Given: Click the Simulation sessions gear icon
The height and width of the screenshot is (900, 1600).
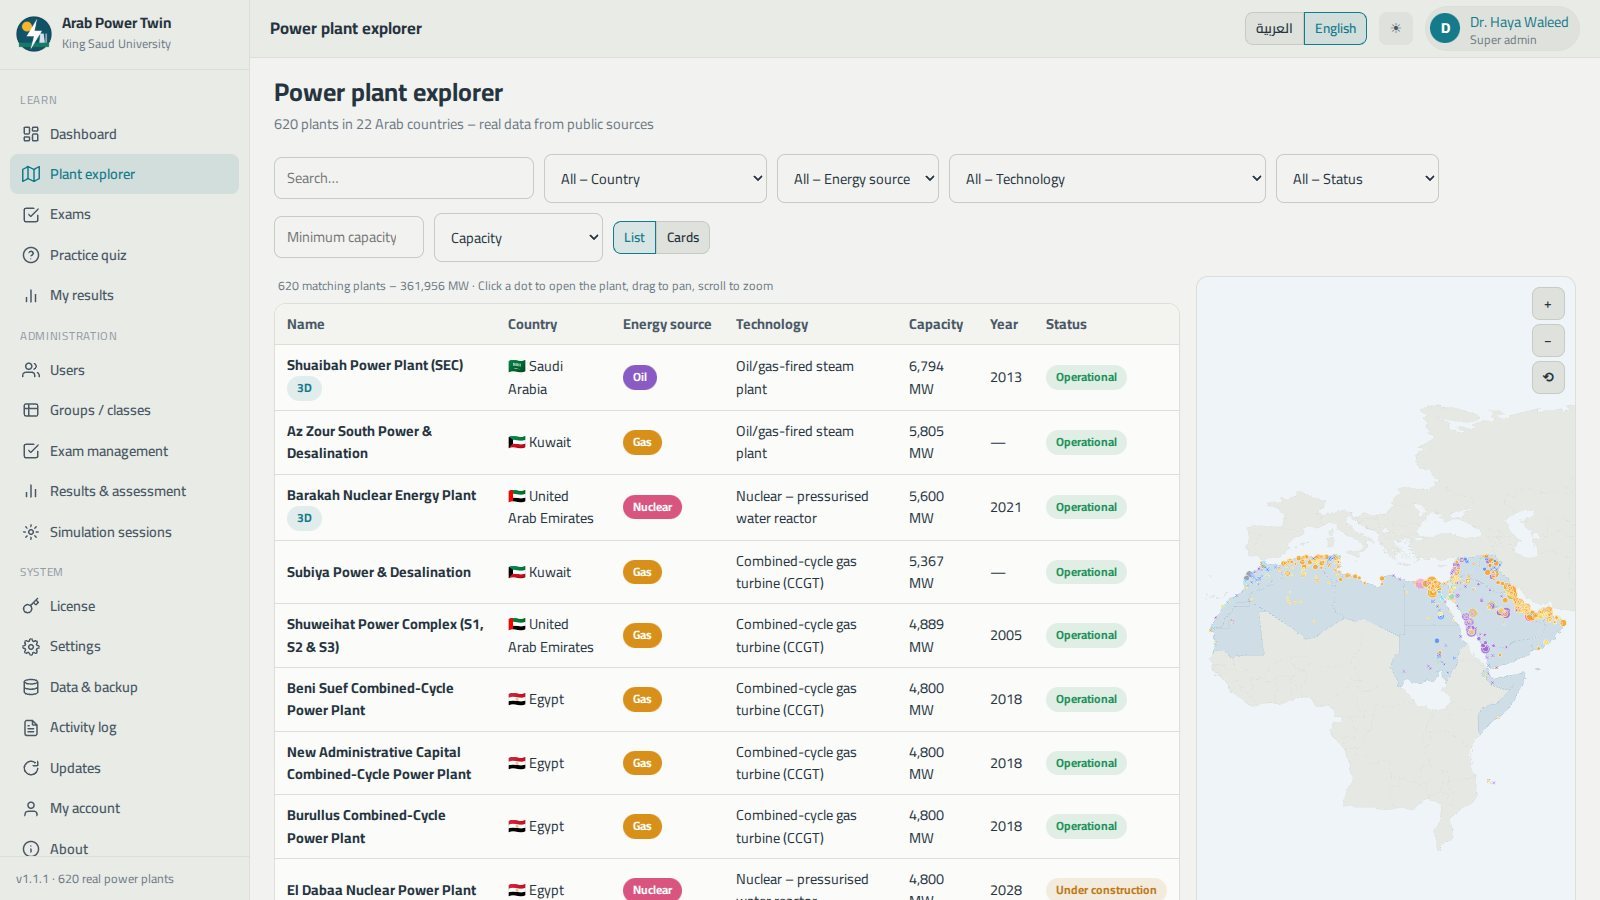Looking at the screenshot, I should [x=31, y=532].
